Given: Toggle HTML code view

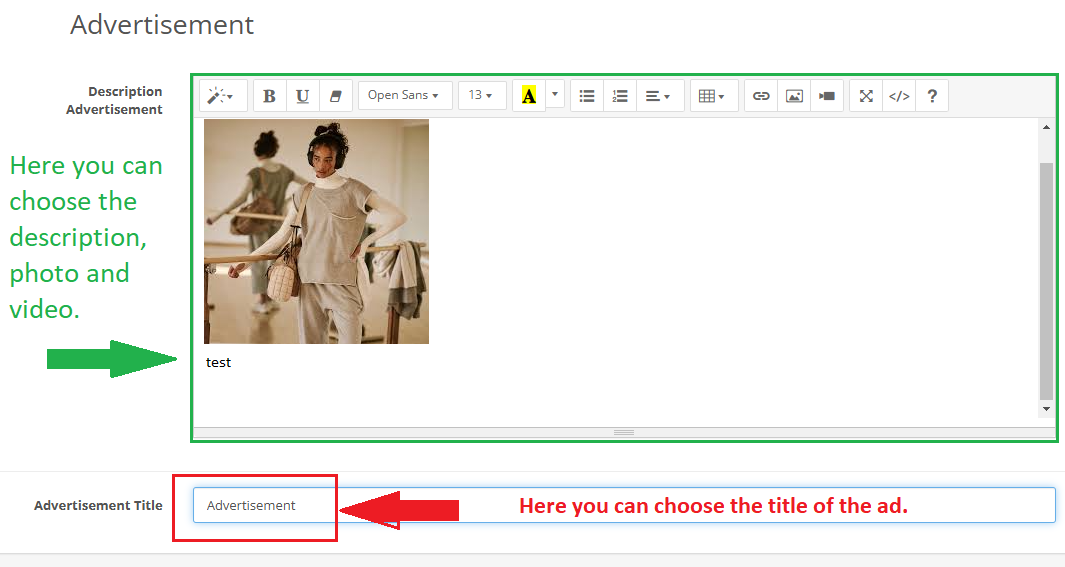Looking at the screenshot, I should (x=899, y=96).
